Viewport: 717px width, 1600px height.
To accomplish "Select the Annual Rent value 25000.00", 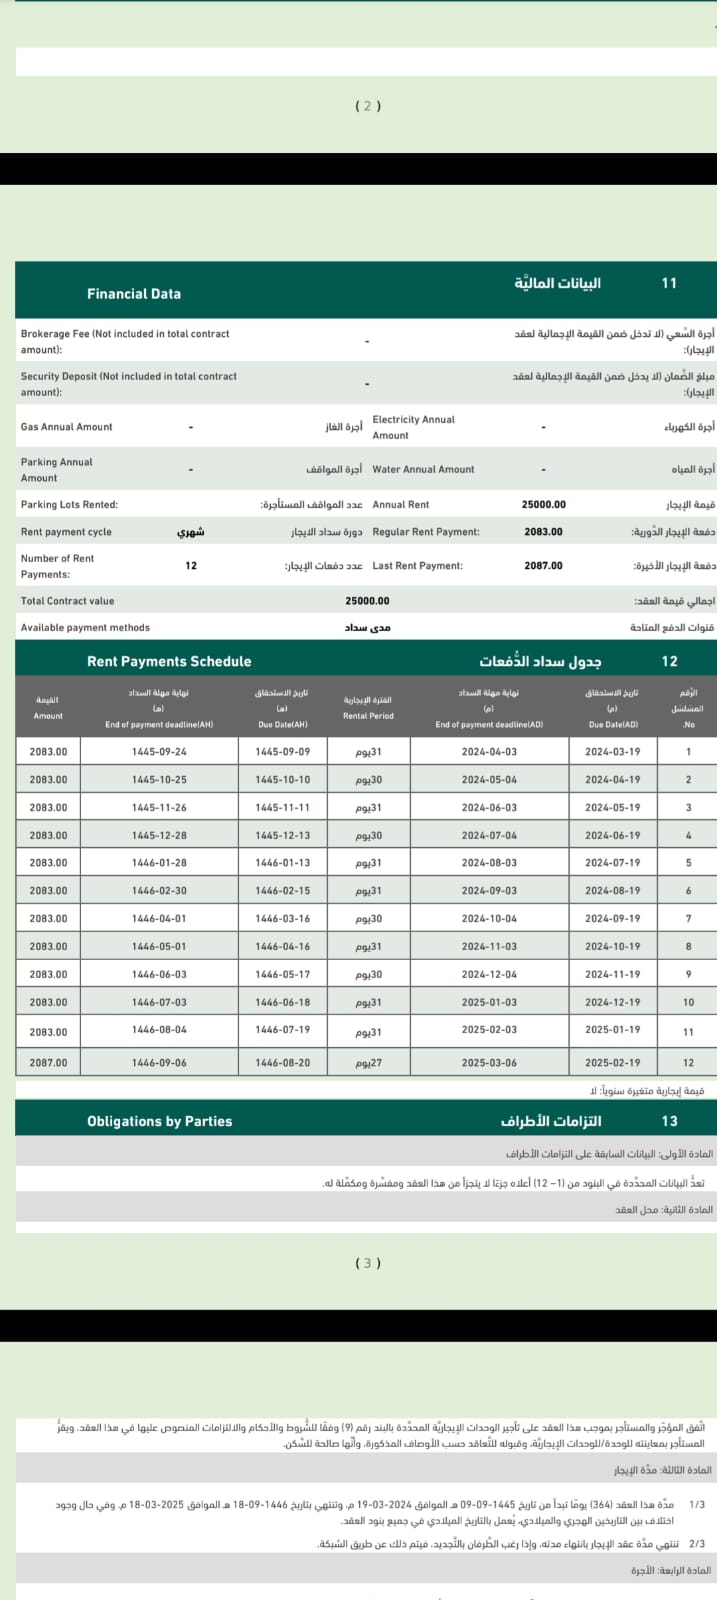I will tap(543, 505).
